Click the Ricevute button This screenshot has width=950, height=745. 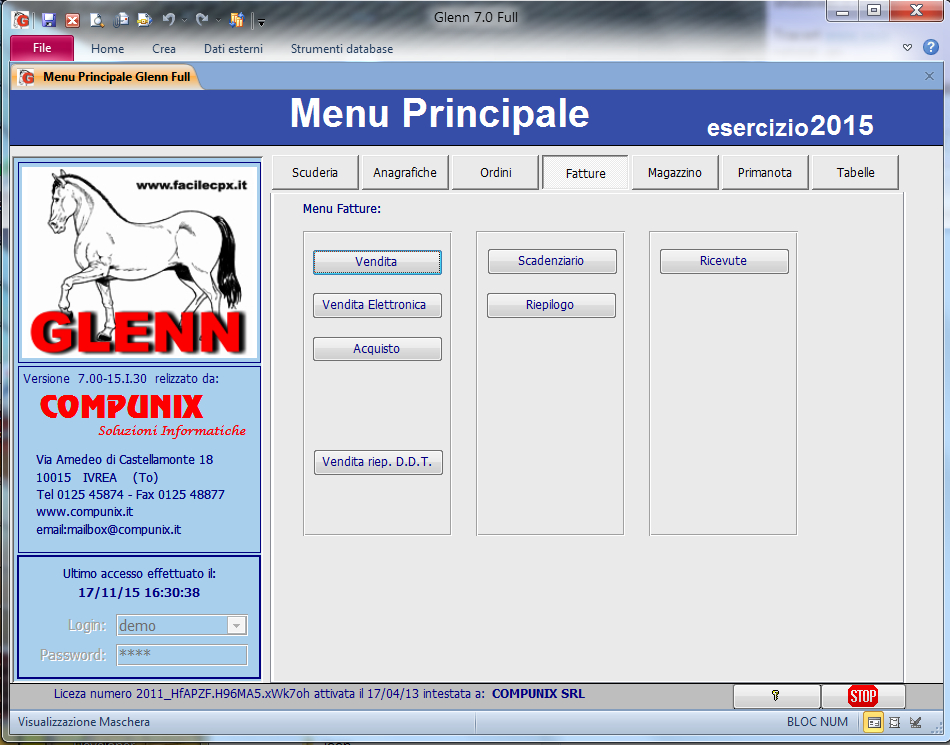tap(724, 261)
